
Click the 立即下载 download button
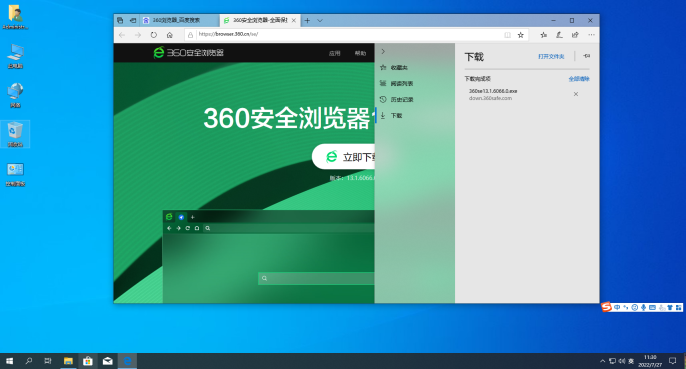pos(343,157)
